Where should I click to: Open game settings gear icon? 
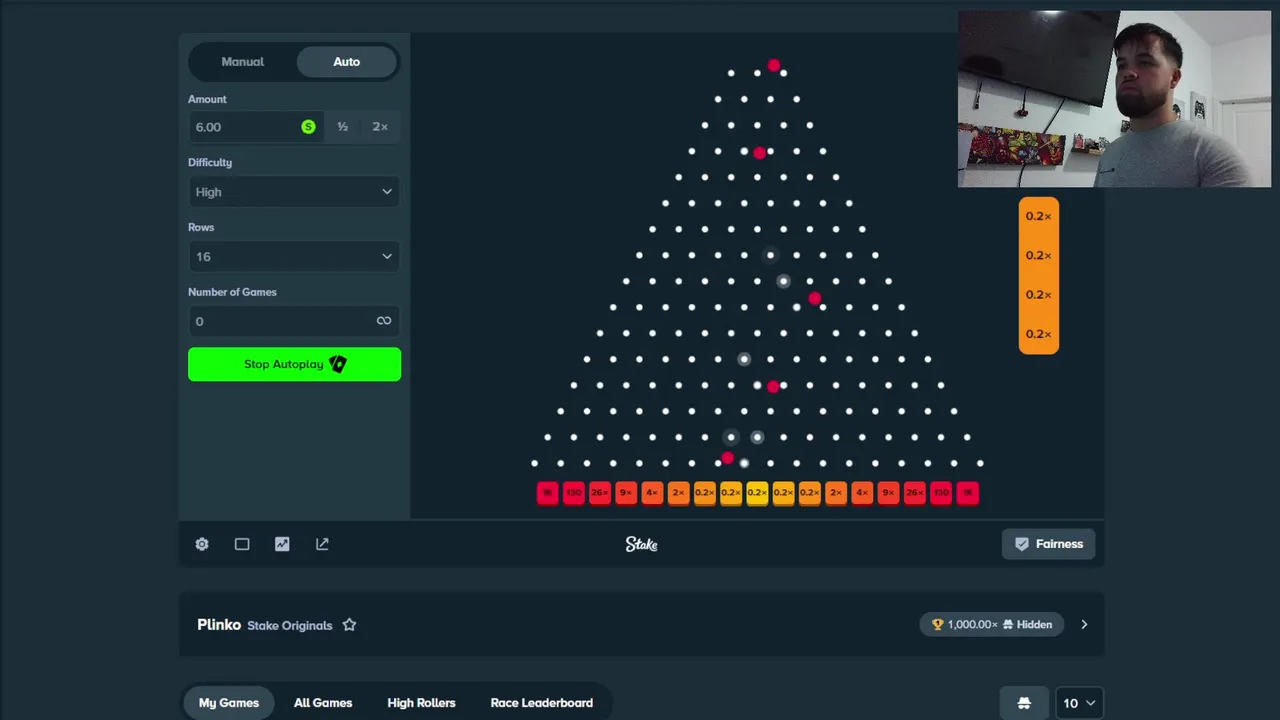coord(202,544)
